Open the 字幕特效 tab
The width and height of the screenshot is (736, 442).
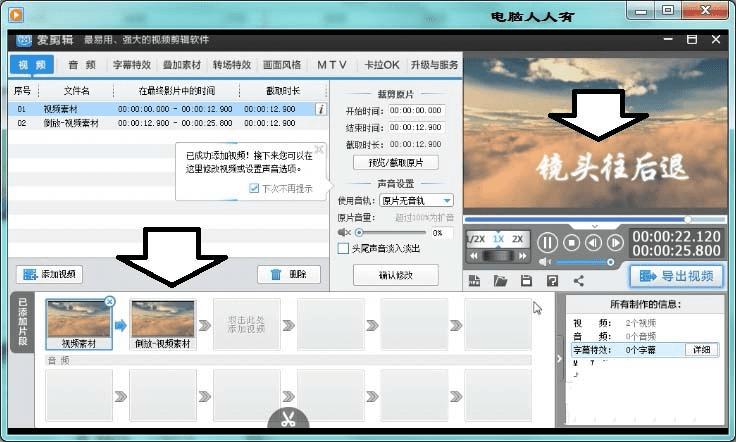tap(132, 65)
